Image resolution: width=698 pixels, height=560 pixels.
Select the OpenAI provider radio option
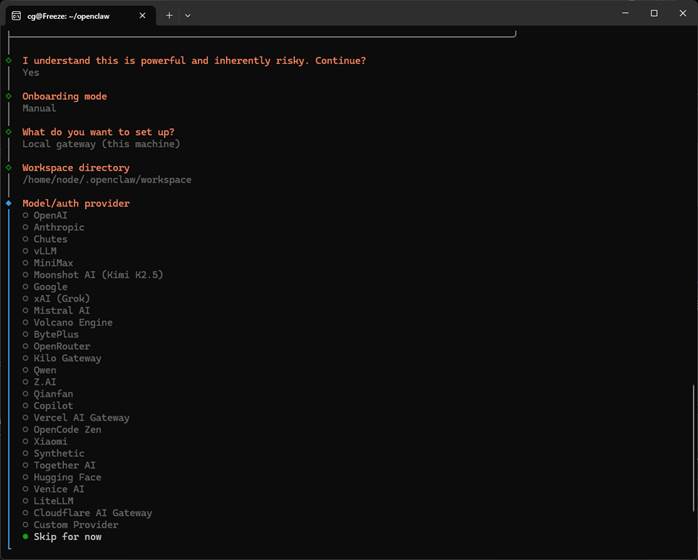(50, 215)
